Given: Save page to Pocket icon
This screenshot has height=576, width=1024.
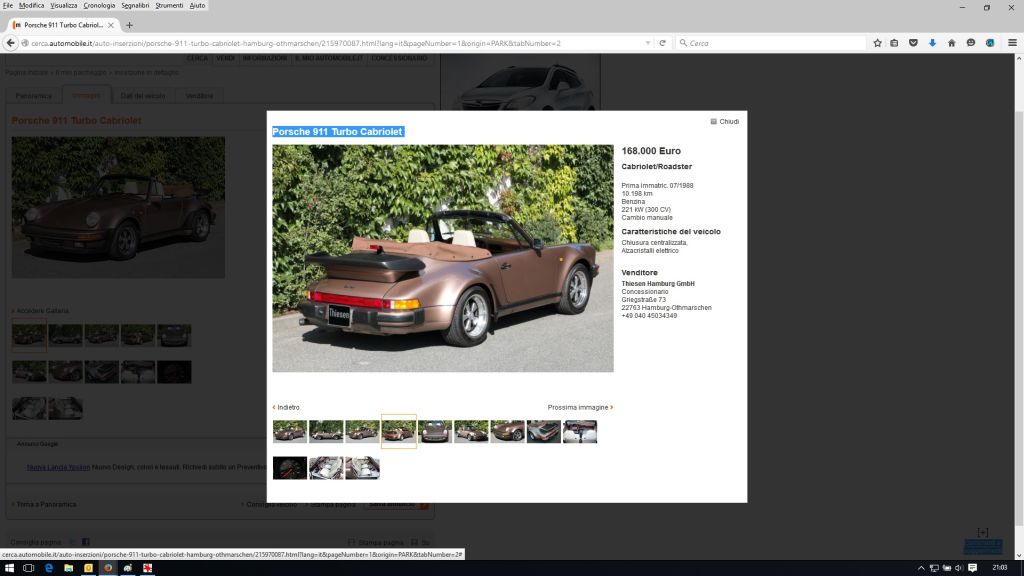Looking at the screenshot, I should pos(913,43).
